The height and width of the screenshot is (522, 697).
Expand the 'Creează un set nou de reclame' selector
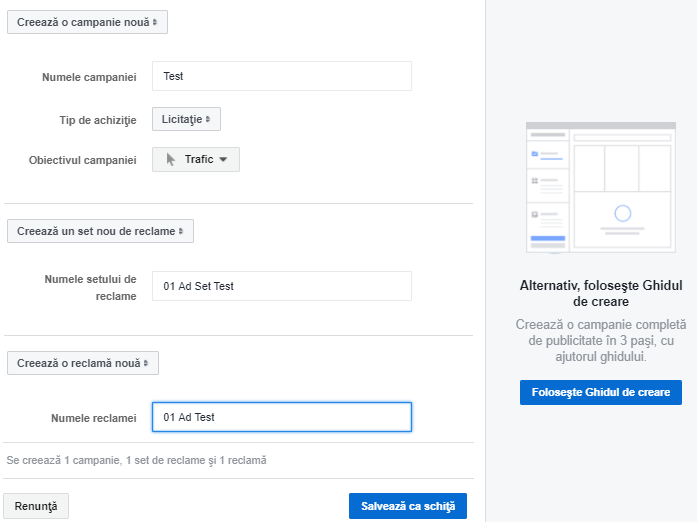(x=100, y=231)
